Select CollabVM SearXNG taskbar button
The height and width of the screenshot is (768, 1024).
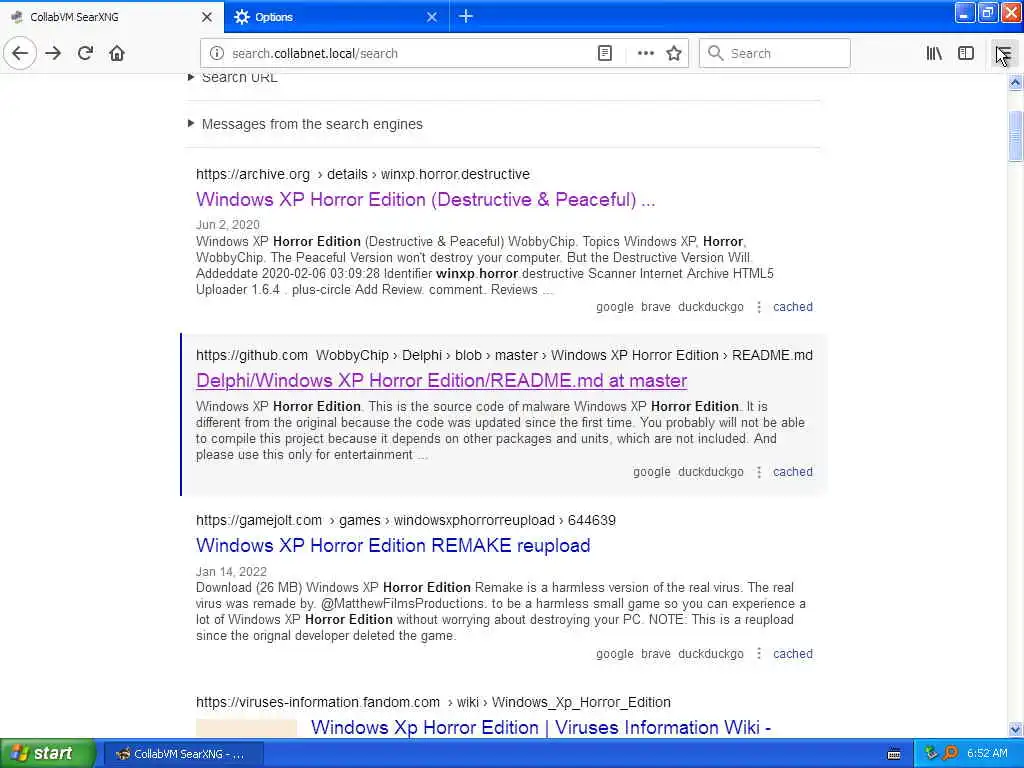184,754
